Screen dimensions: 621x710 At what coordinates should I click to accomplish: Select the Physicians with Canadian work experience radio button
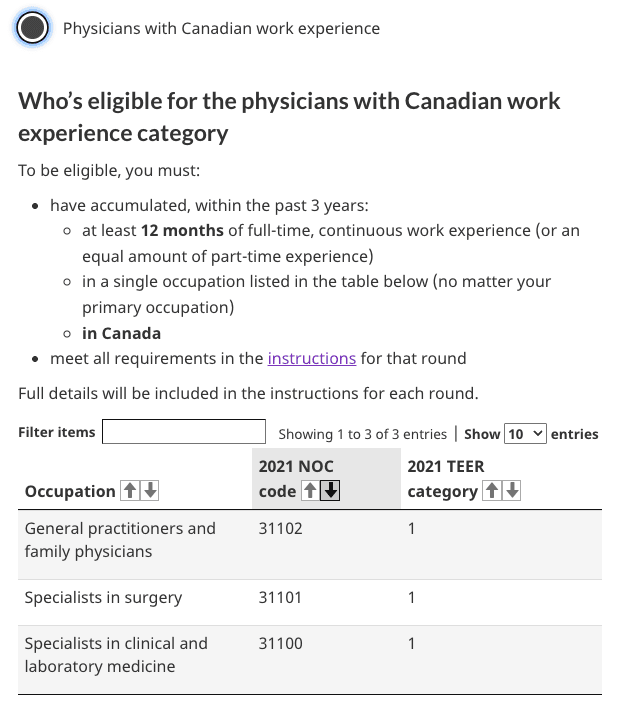(33, 28)
